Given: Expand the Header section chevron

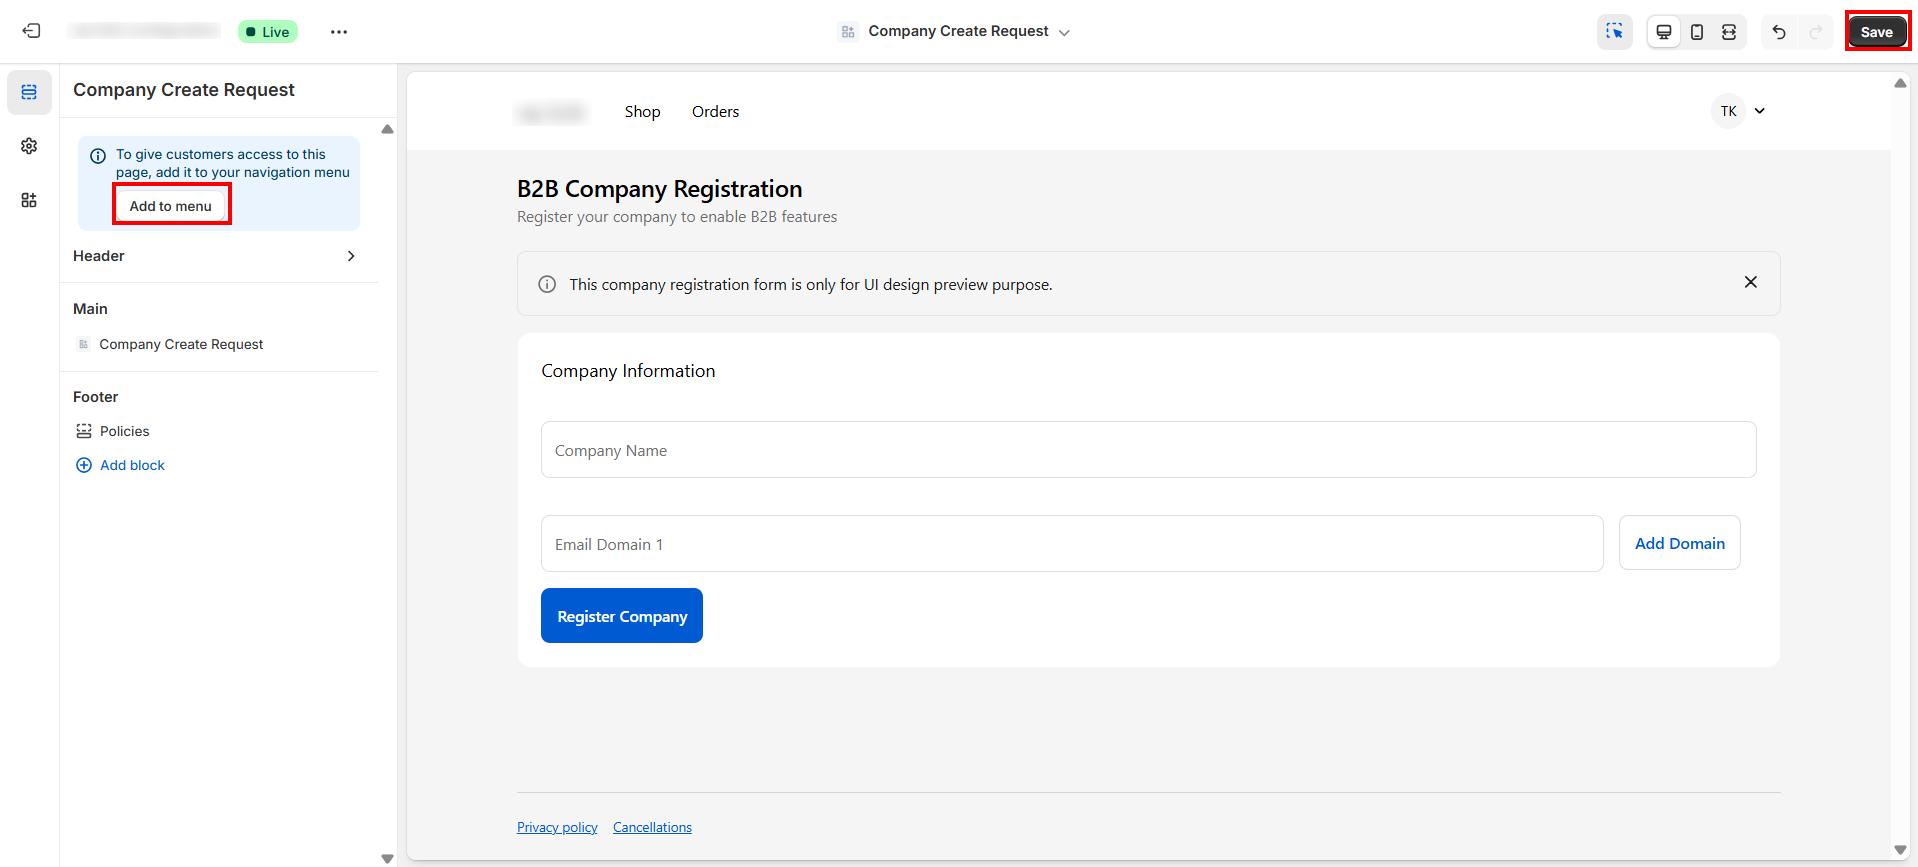Looking at the screenshot, I should click(351, 256).
